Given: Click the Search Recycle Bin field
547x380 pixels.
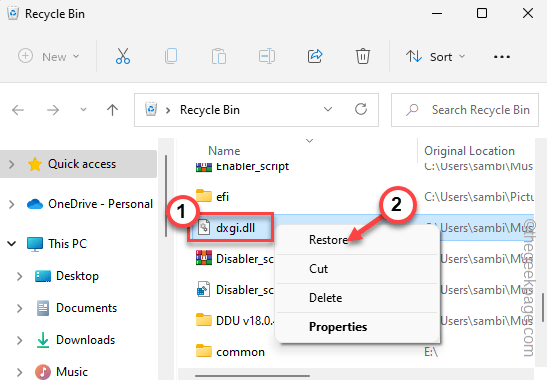Looking at the screenshot, I should (465, 110).
